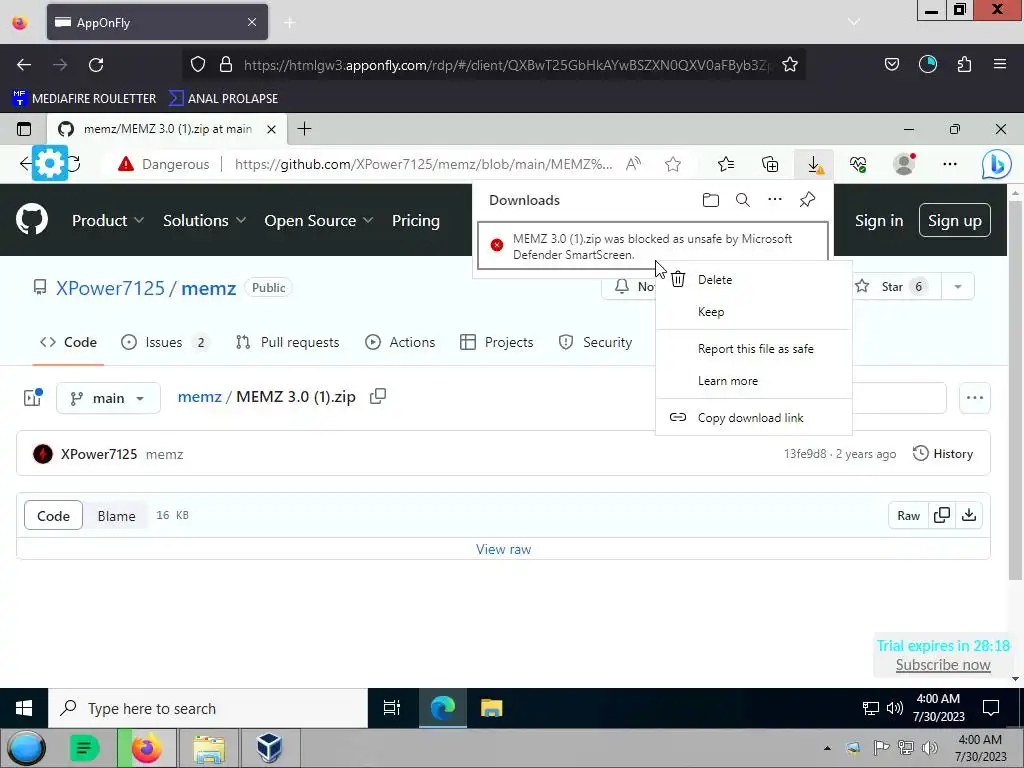Download raw file icon
Screen dimensions: 1024x768
click(x=969, y=515)
